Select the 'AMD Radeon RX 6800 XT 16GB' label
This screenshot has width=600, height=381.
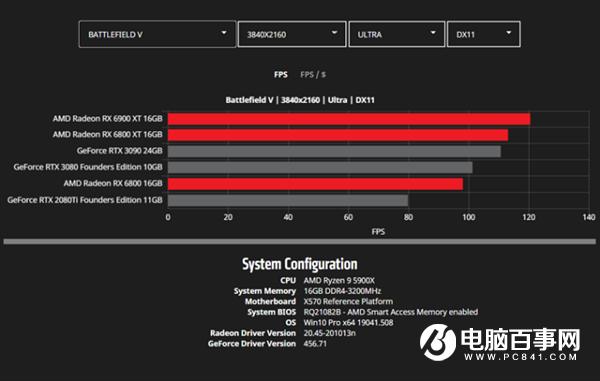pyautogui.click(x=108, y=135)
